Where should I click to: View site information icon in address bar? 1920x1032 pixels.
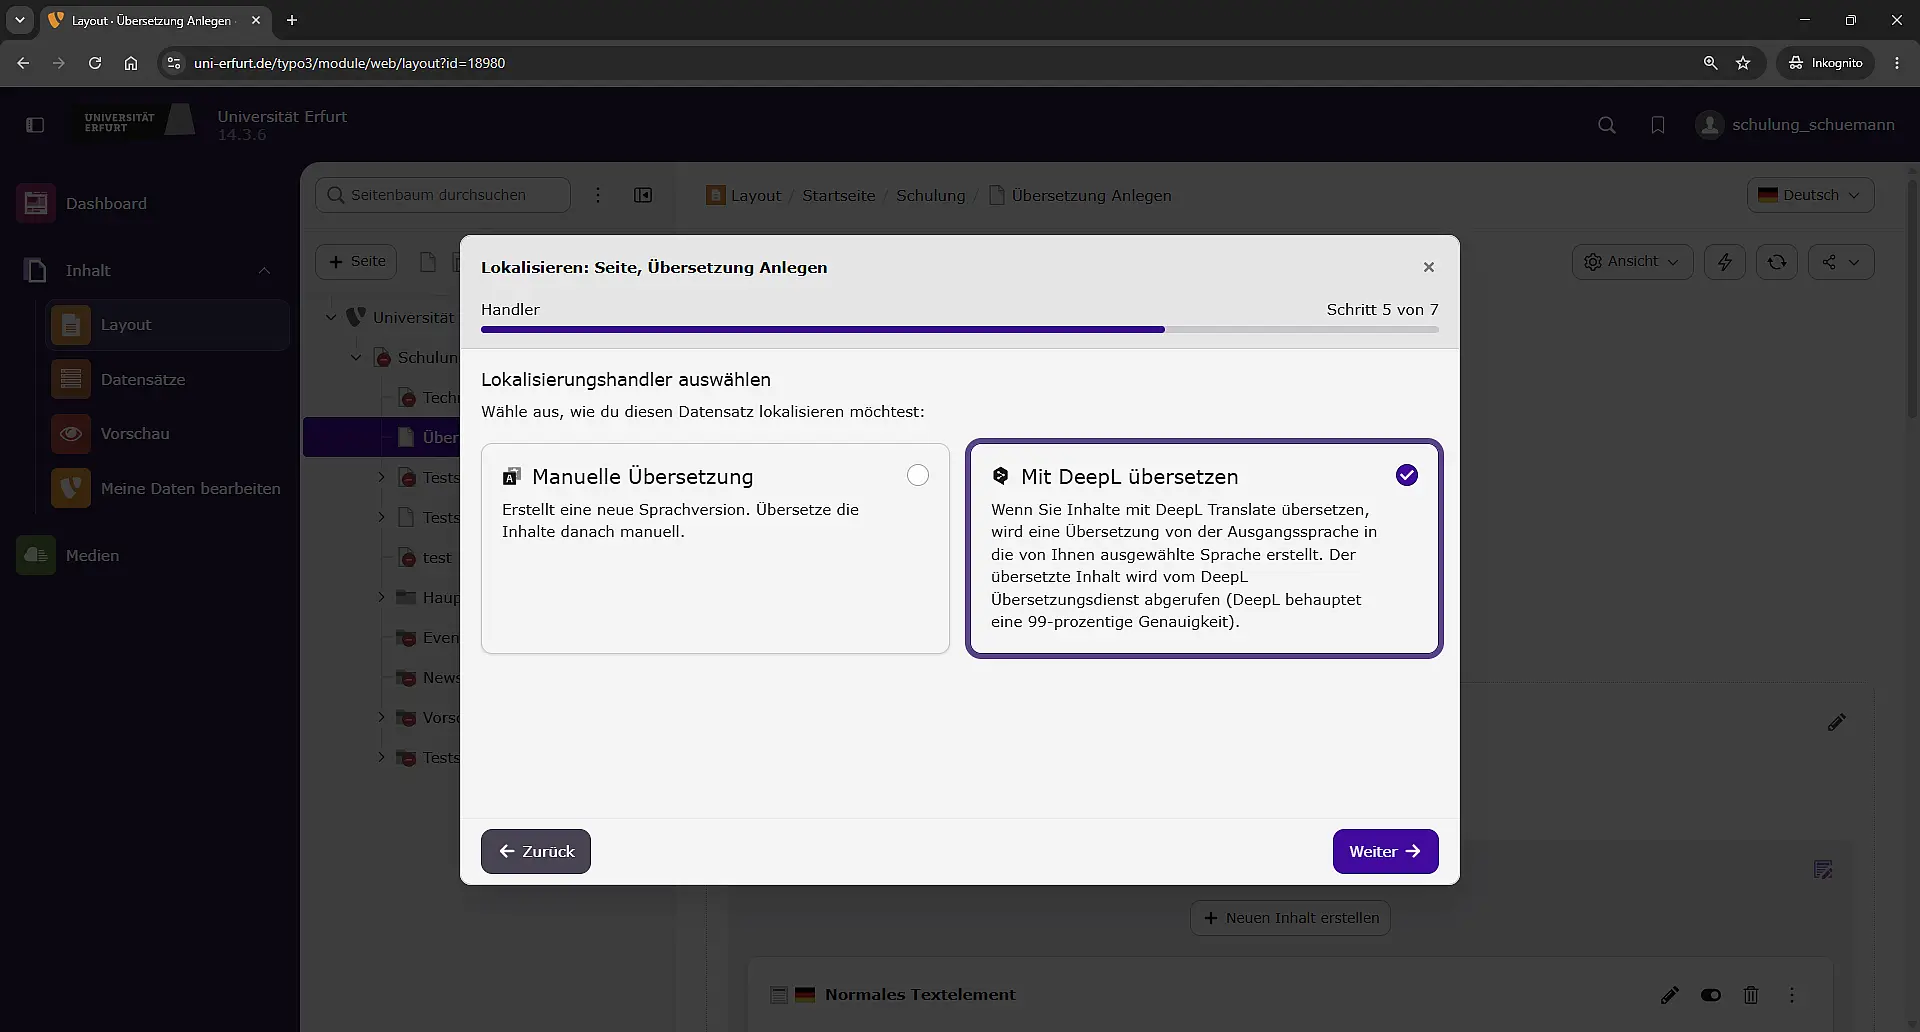click(x=174, y=63)
